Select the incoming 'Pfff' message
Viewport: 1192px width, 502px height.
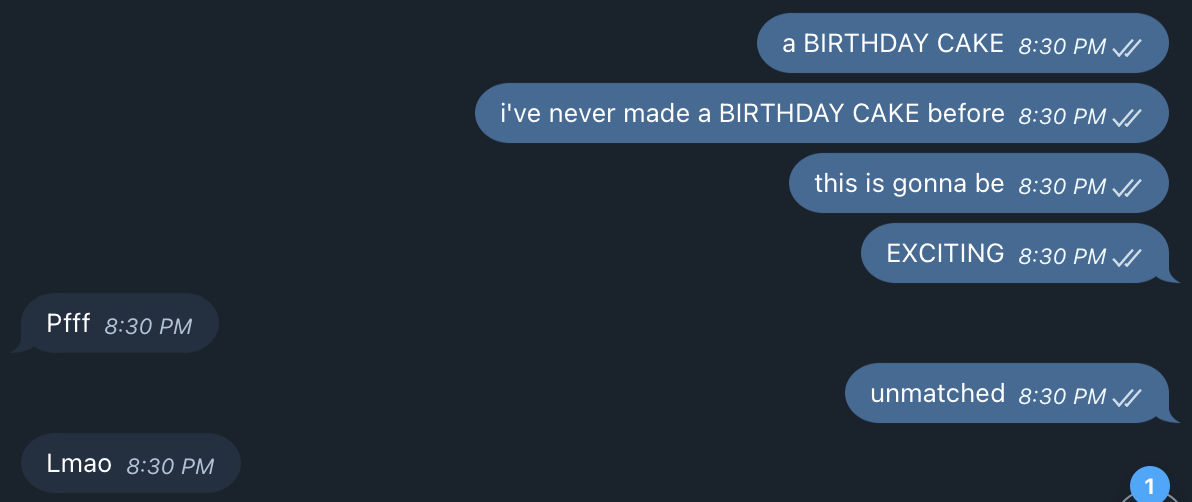[119, 323]
